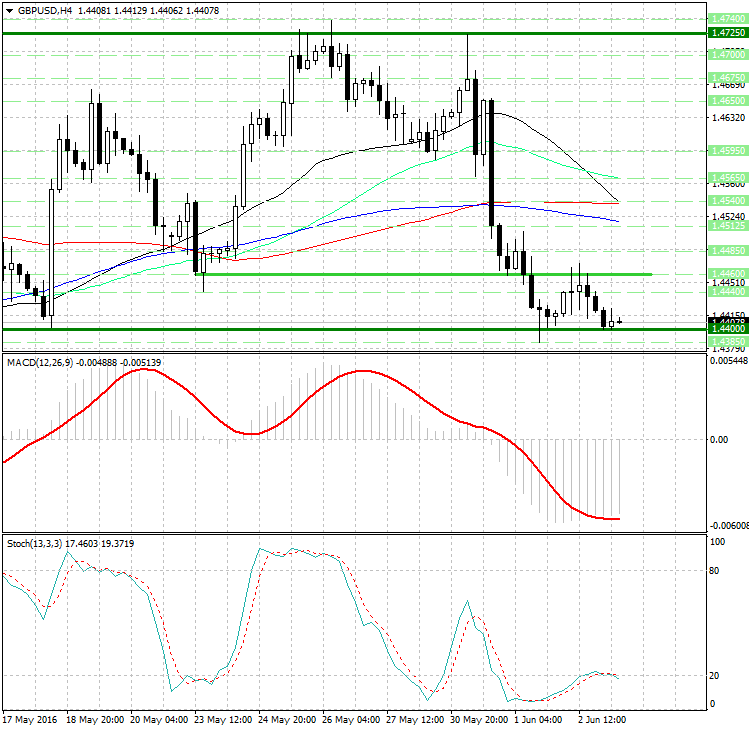Screen dimensions: 749x731
Task: Click the 18 May 20:00 time label
Action: [x=95, y=720]
